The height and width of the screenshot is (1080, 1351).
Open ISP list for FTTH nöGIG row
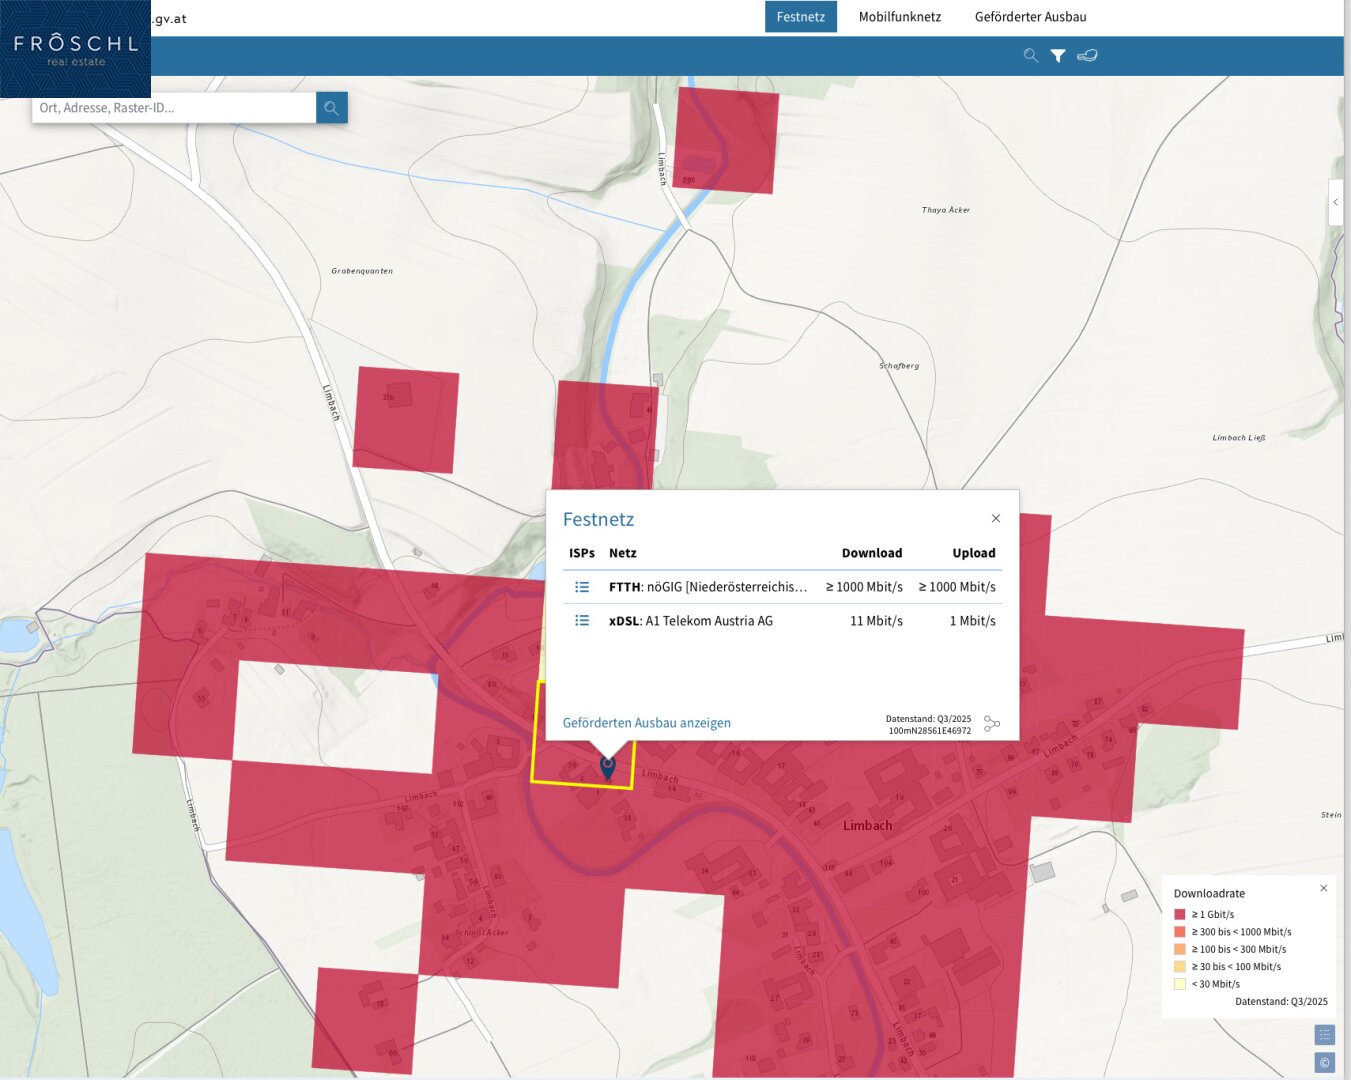582,587
